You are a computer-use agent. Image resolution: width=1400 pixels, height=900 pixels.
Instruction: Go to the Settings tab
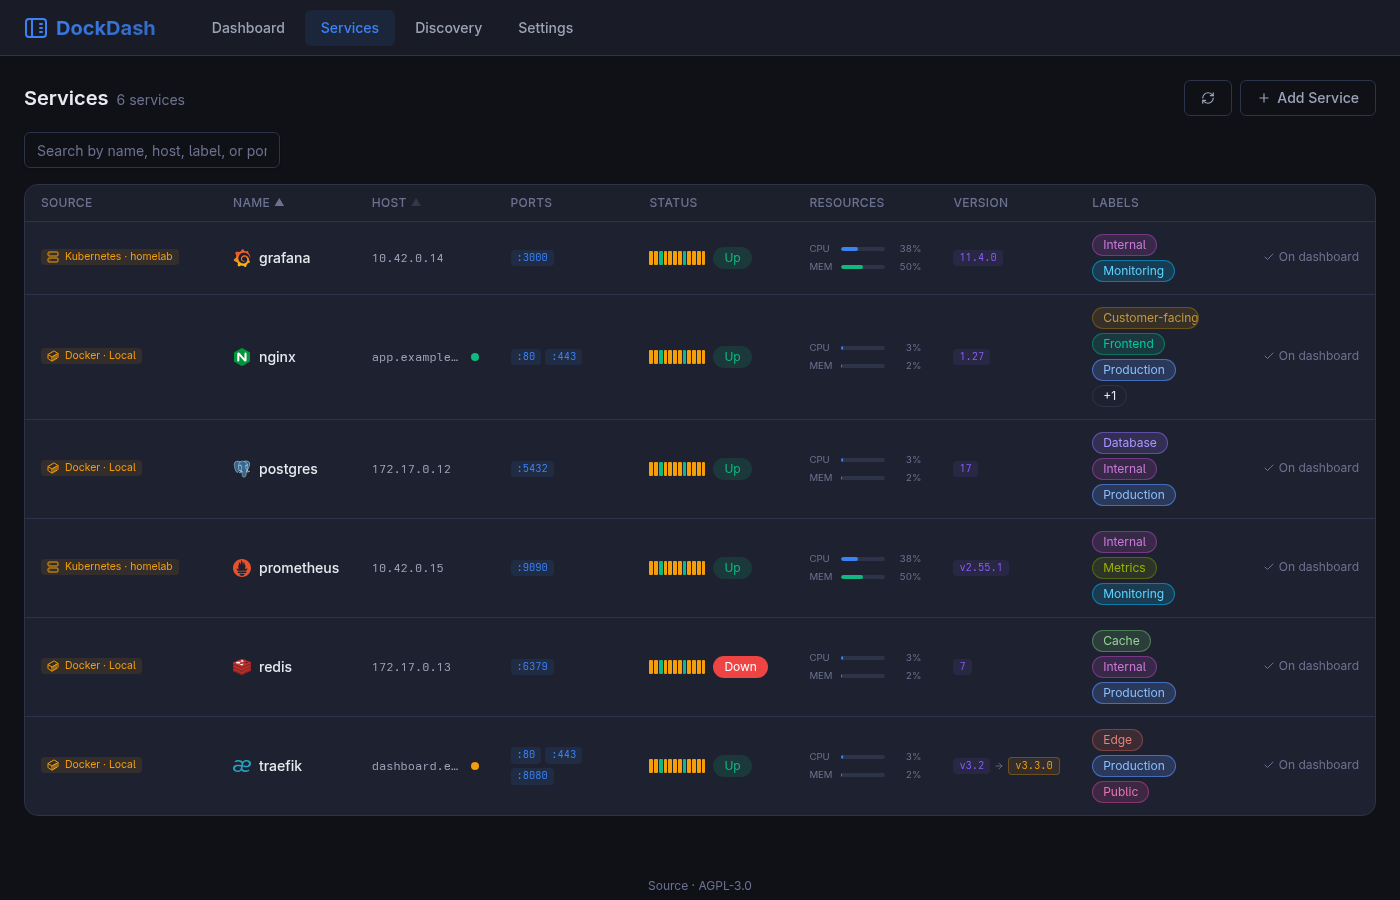(546, 28)
